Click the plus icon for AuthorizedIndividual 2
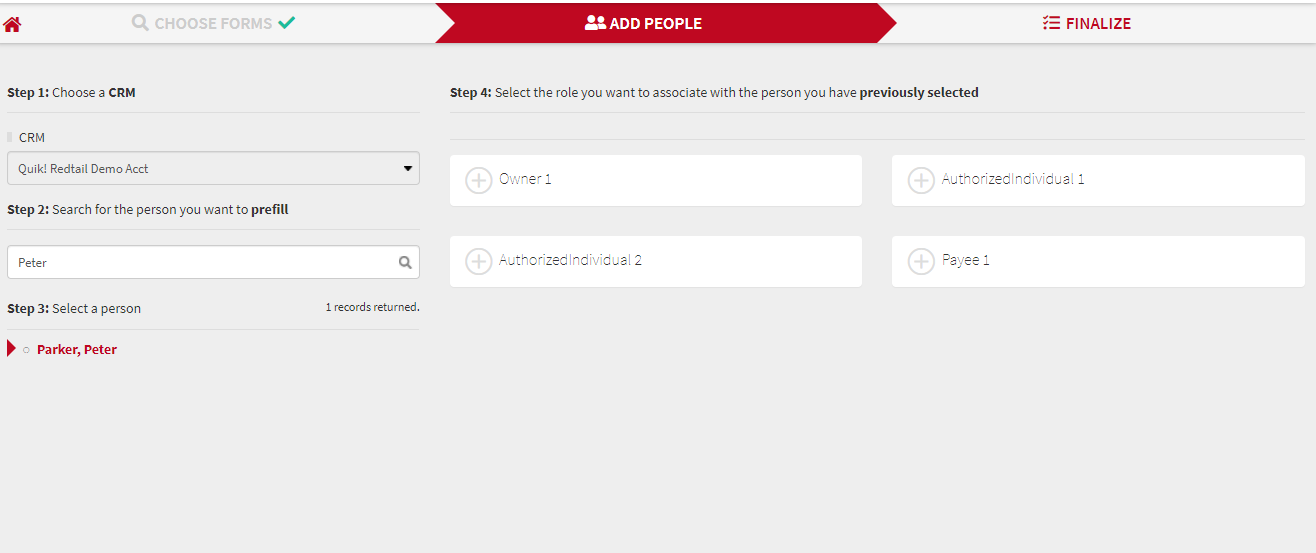 479,261
